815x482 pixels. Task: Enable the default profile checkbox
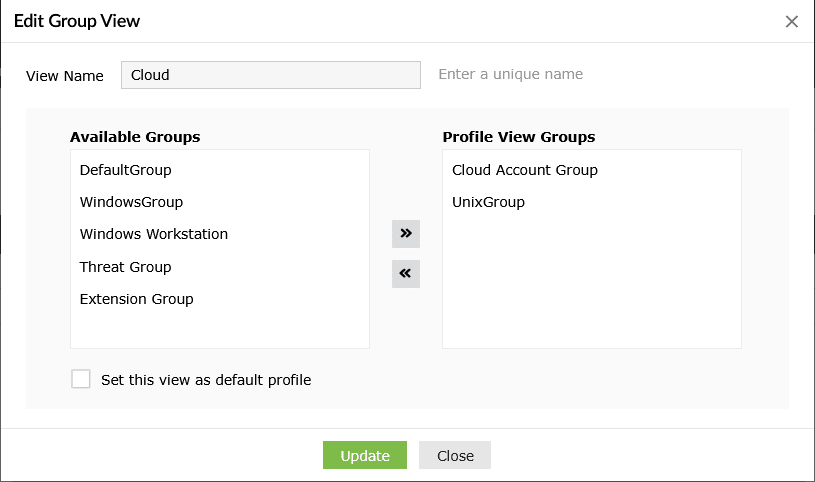(81, 379)
